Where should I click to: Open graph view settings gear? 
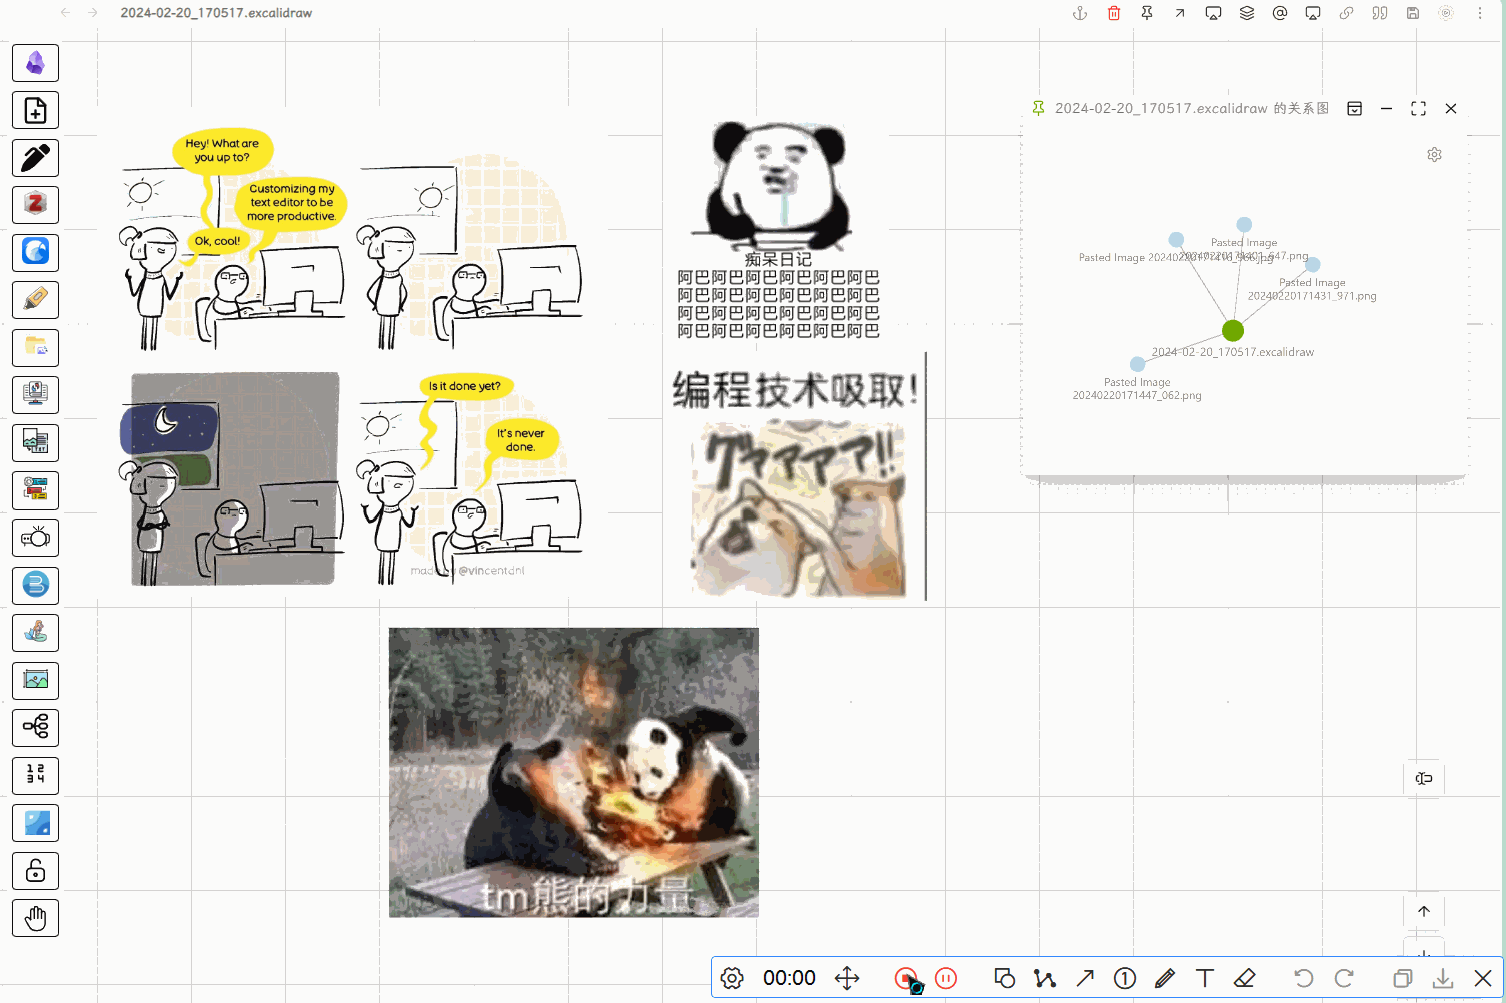pyautogui.click(x=1435, y=155)
